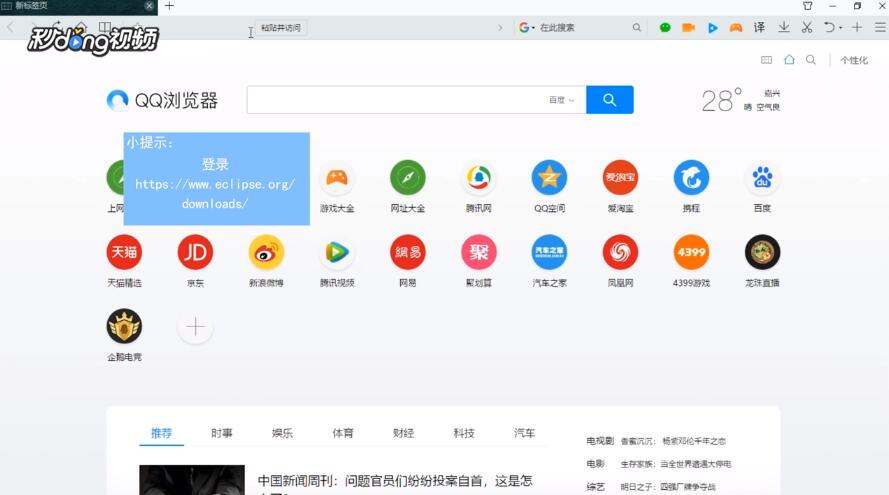Open the 聚划算 shortcut
Screen dimensions: 889x495
tap(479, 252)
